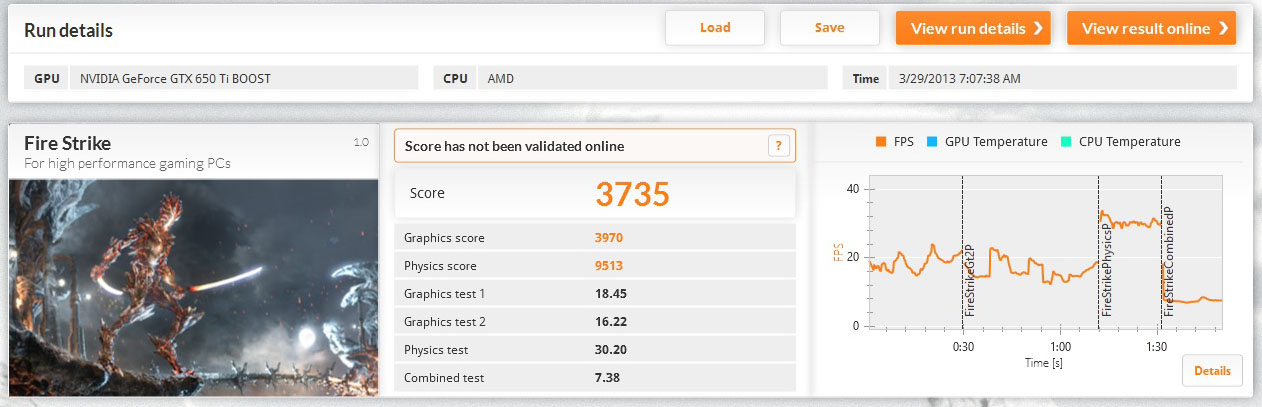Click the question mark help icon
1262x407 pixels.
click(779, 146)
